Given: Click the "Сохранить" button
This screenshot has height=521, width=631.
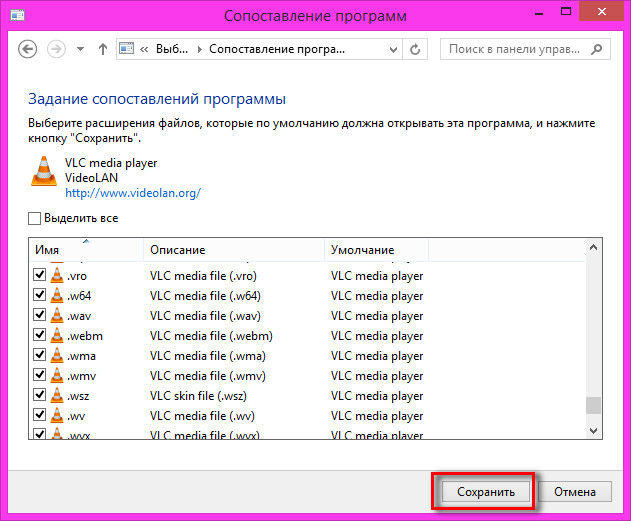Looking at the screenshot, I should pyautogui.click(x=486, y=492).
